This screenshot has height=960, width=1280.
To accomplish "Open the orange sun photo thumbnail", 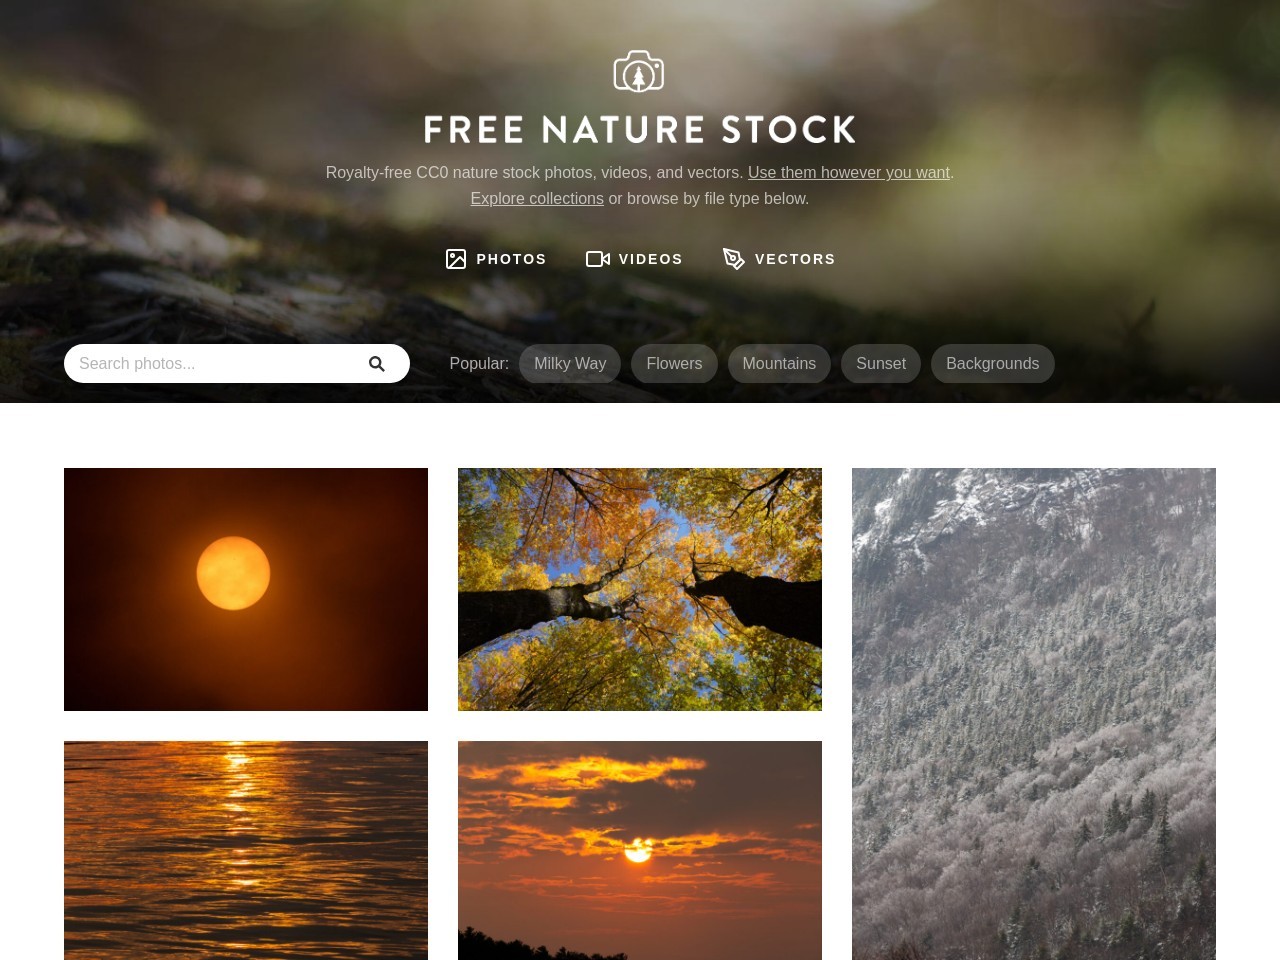I will pyautogui.click(x=246, y=589).
